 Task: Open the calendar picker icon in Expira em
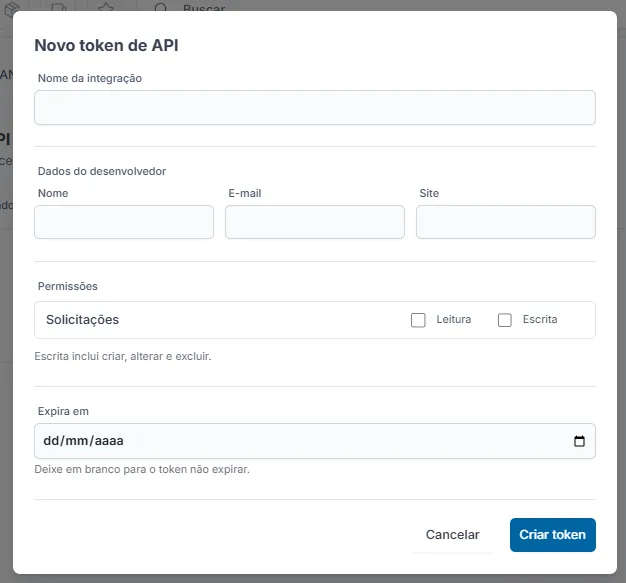point(579,441)
